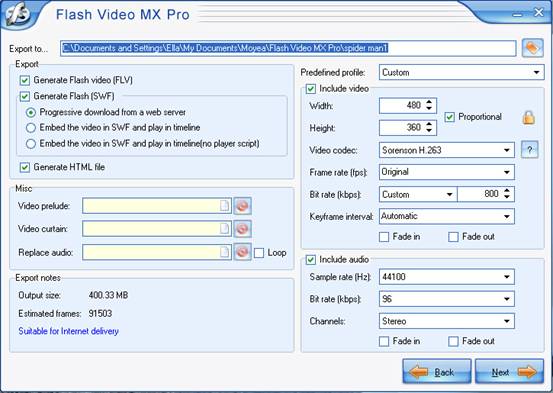Minimize the Flash Video MX Pro window
This screenshot has width=553, height=393.
pyautogui.click(x=517, y=15)
